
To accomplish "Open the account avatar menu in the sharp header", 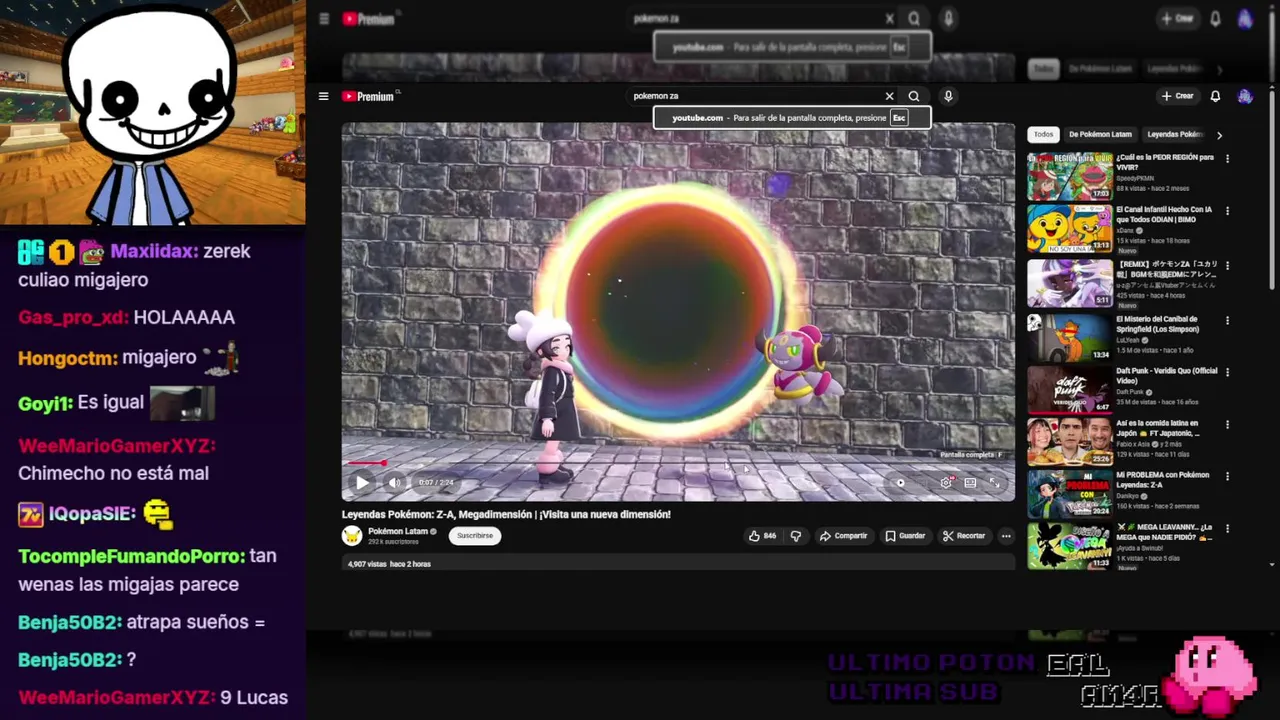I will click(1245, 96).
